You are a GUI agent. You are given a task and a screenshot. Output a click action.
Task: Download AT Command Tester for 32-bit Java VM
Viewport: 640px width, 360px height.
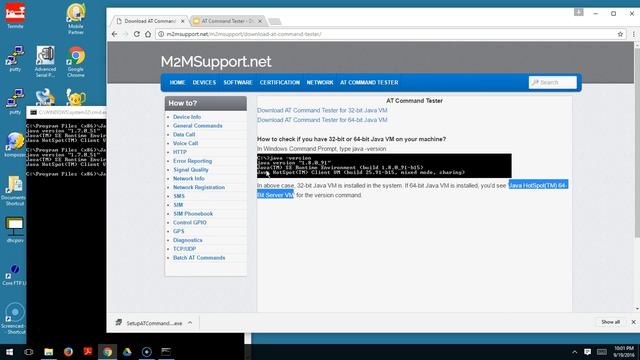click(x=322, y=110)
